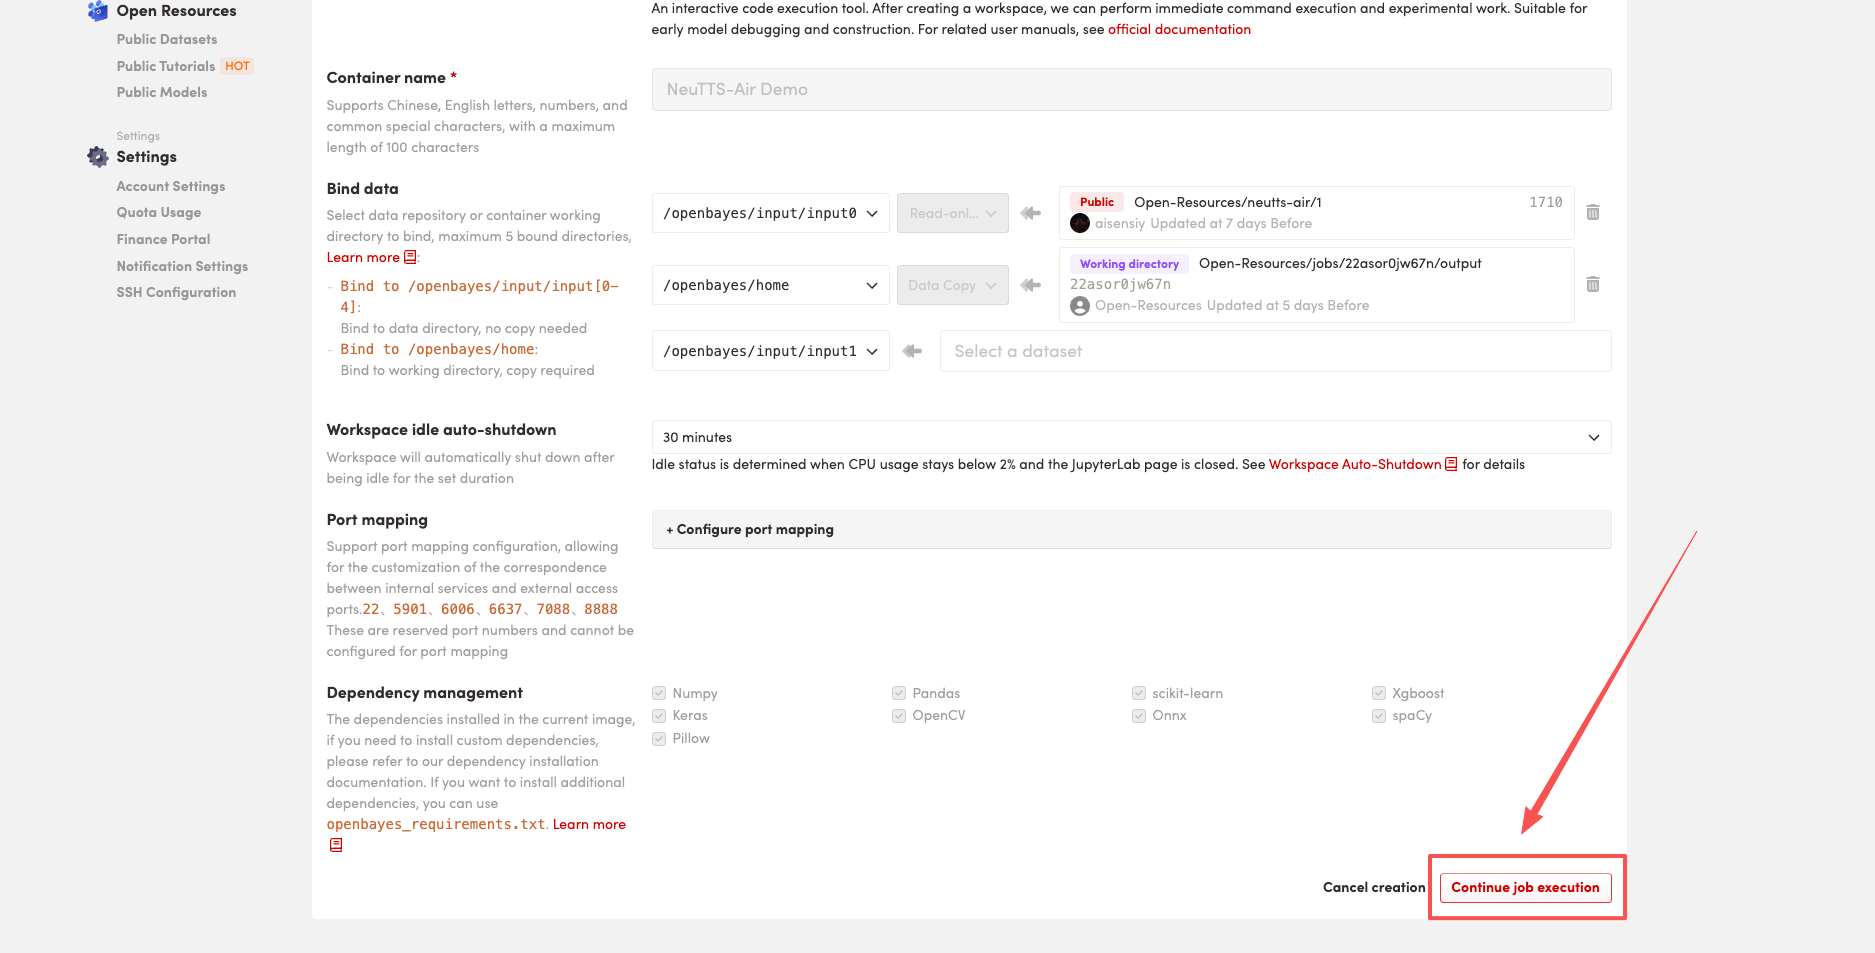The height and width of the screenshot is (953, 1875).
Task: Delete the Open-Resources/neutts-air/1 binding
Action: (1593, 212)
